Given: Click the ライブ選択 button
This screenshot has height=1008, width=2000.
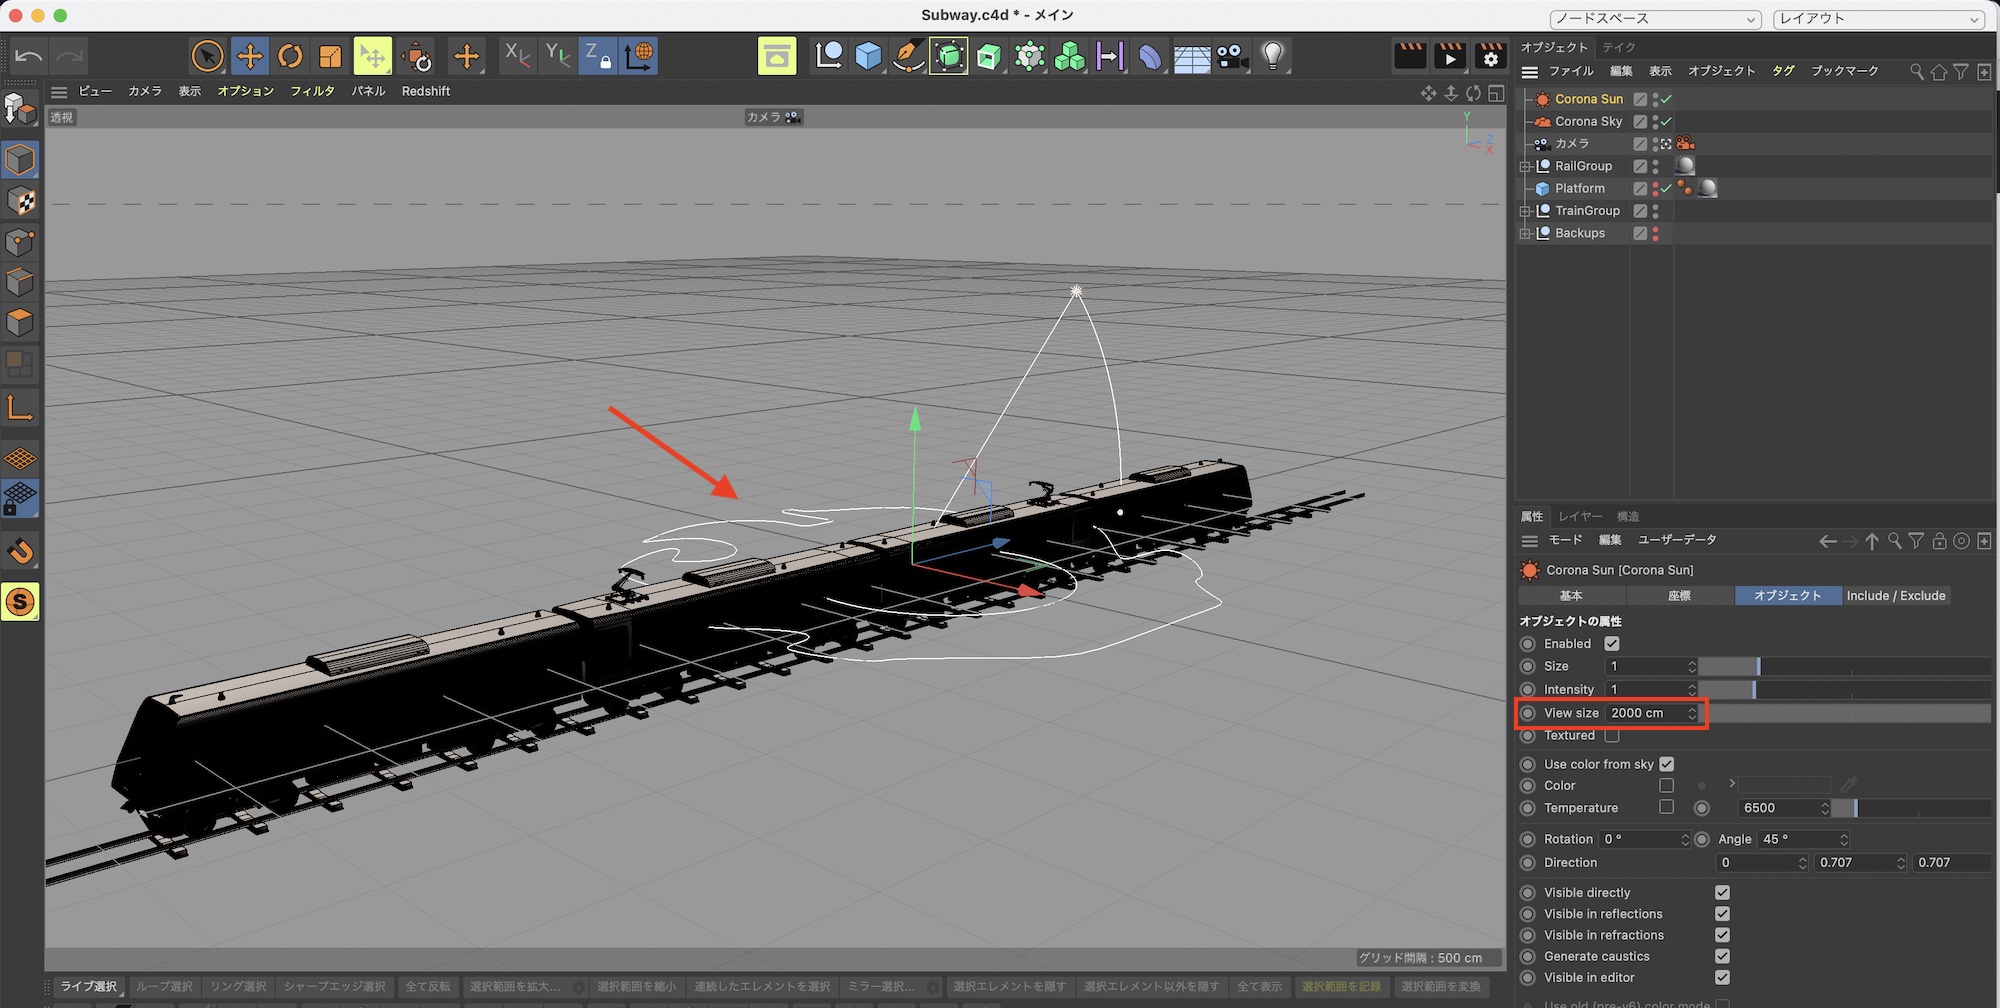Looking at the screenshot, I should (88, 987).
